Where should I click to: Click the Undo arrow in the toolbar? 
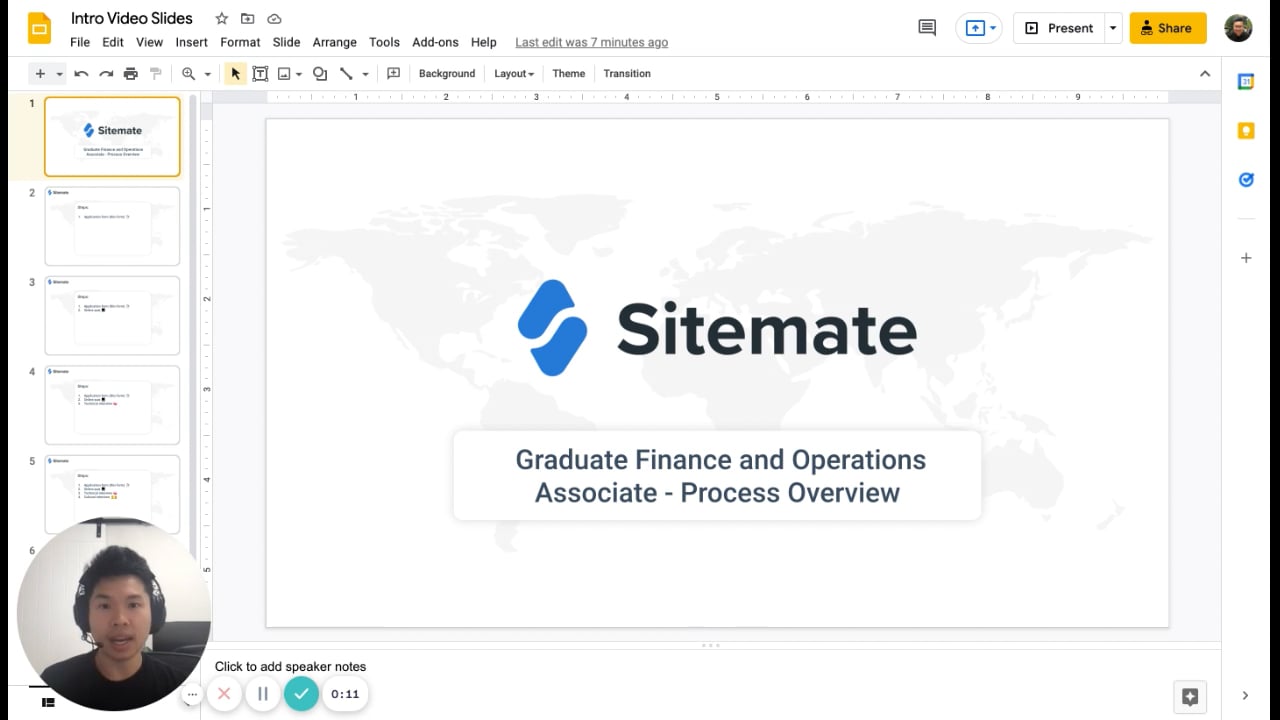(x=81, y=74)
